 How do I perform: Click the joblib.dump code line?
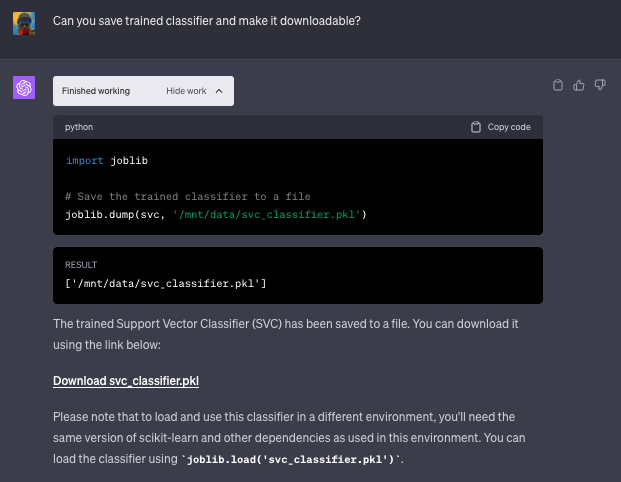pos(215,214)
